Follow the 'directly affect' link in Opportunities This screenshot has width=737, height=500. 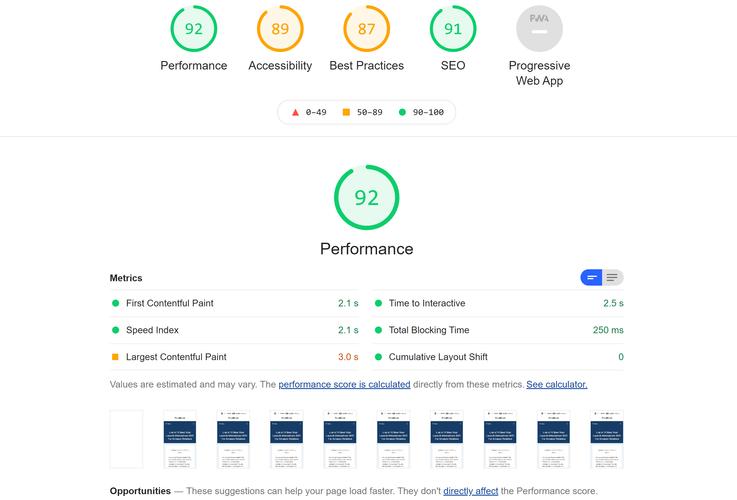point(470,491)
